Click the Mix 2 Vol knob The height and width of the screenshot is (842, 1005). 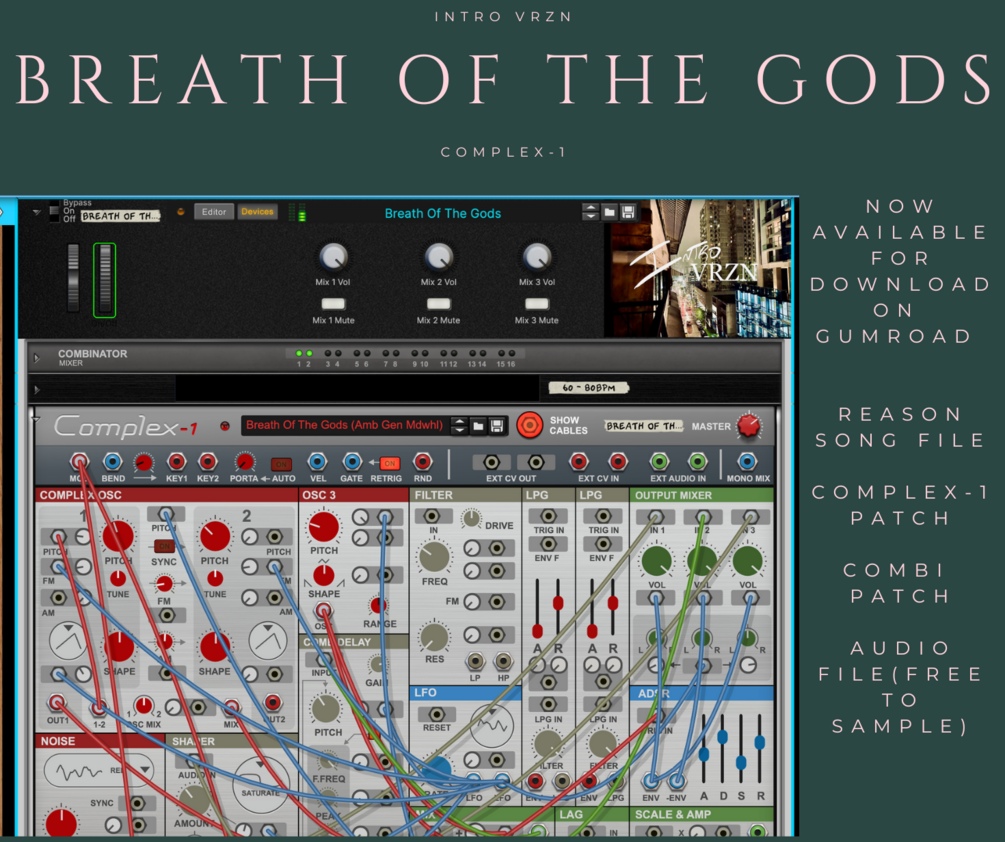438,257
